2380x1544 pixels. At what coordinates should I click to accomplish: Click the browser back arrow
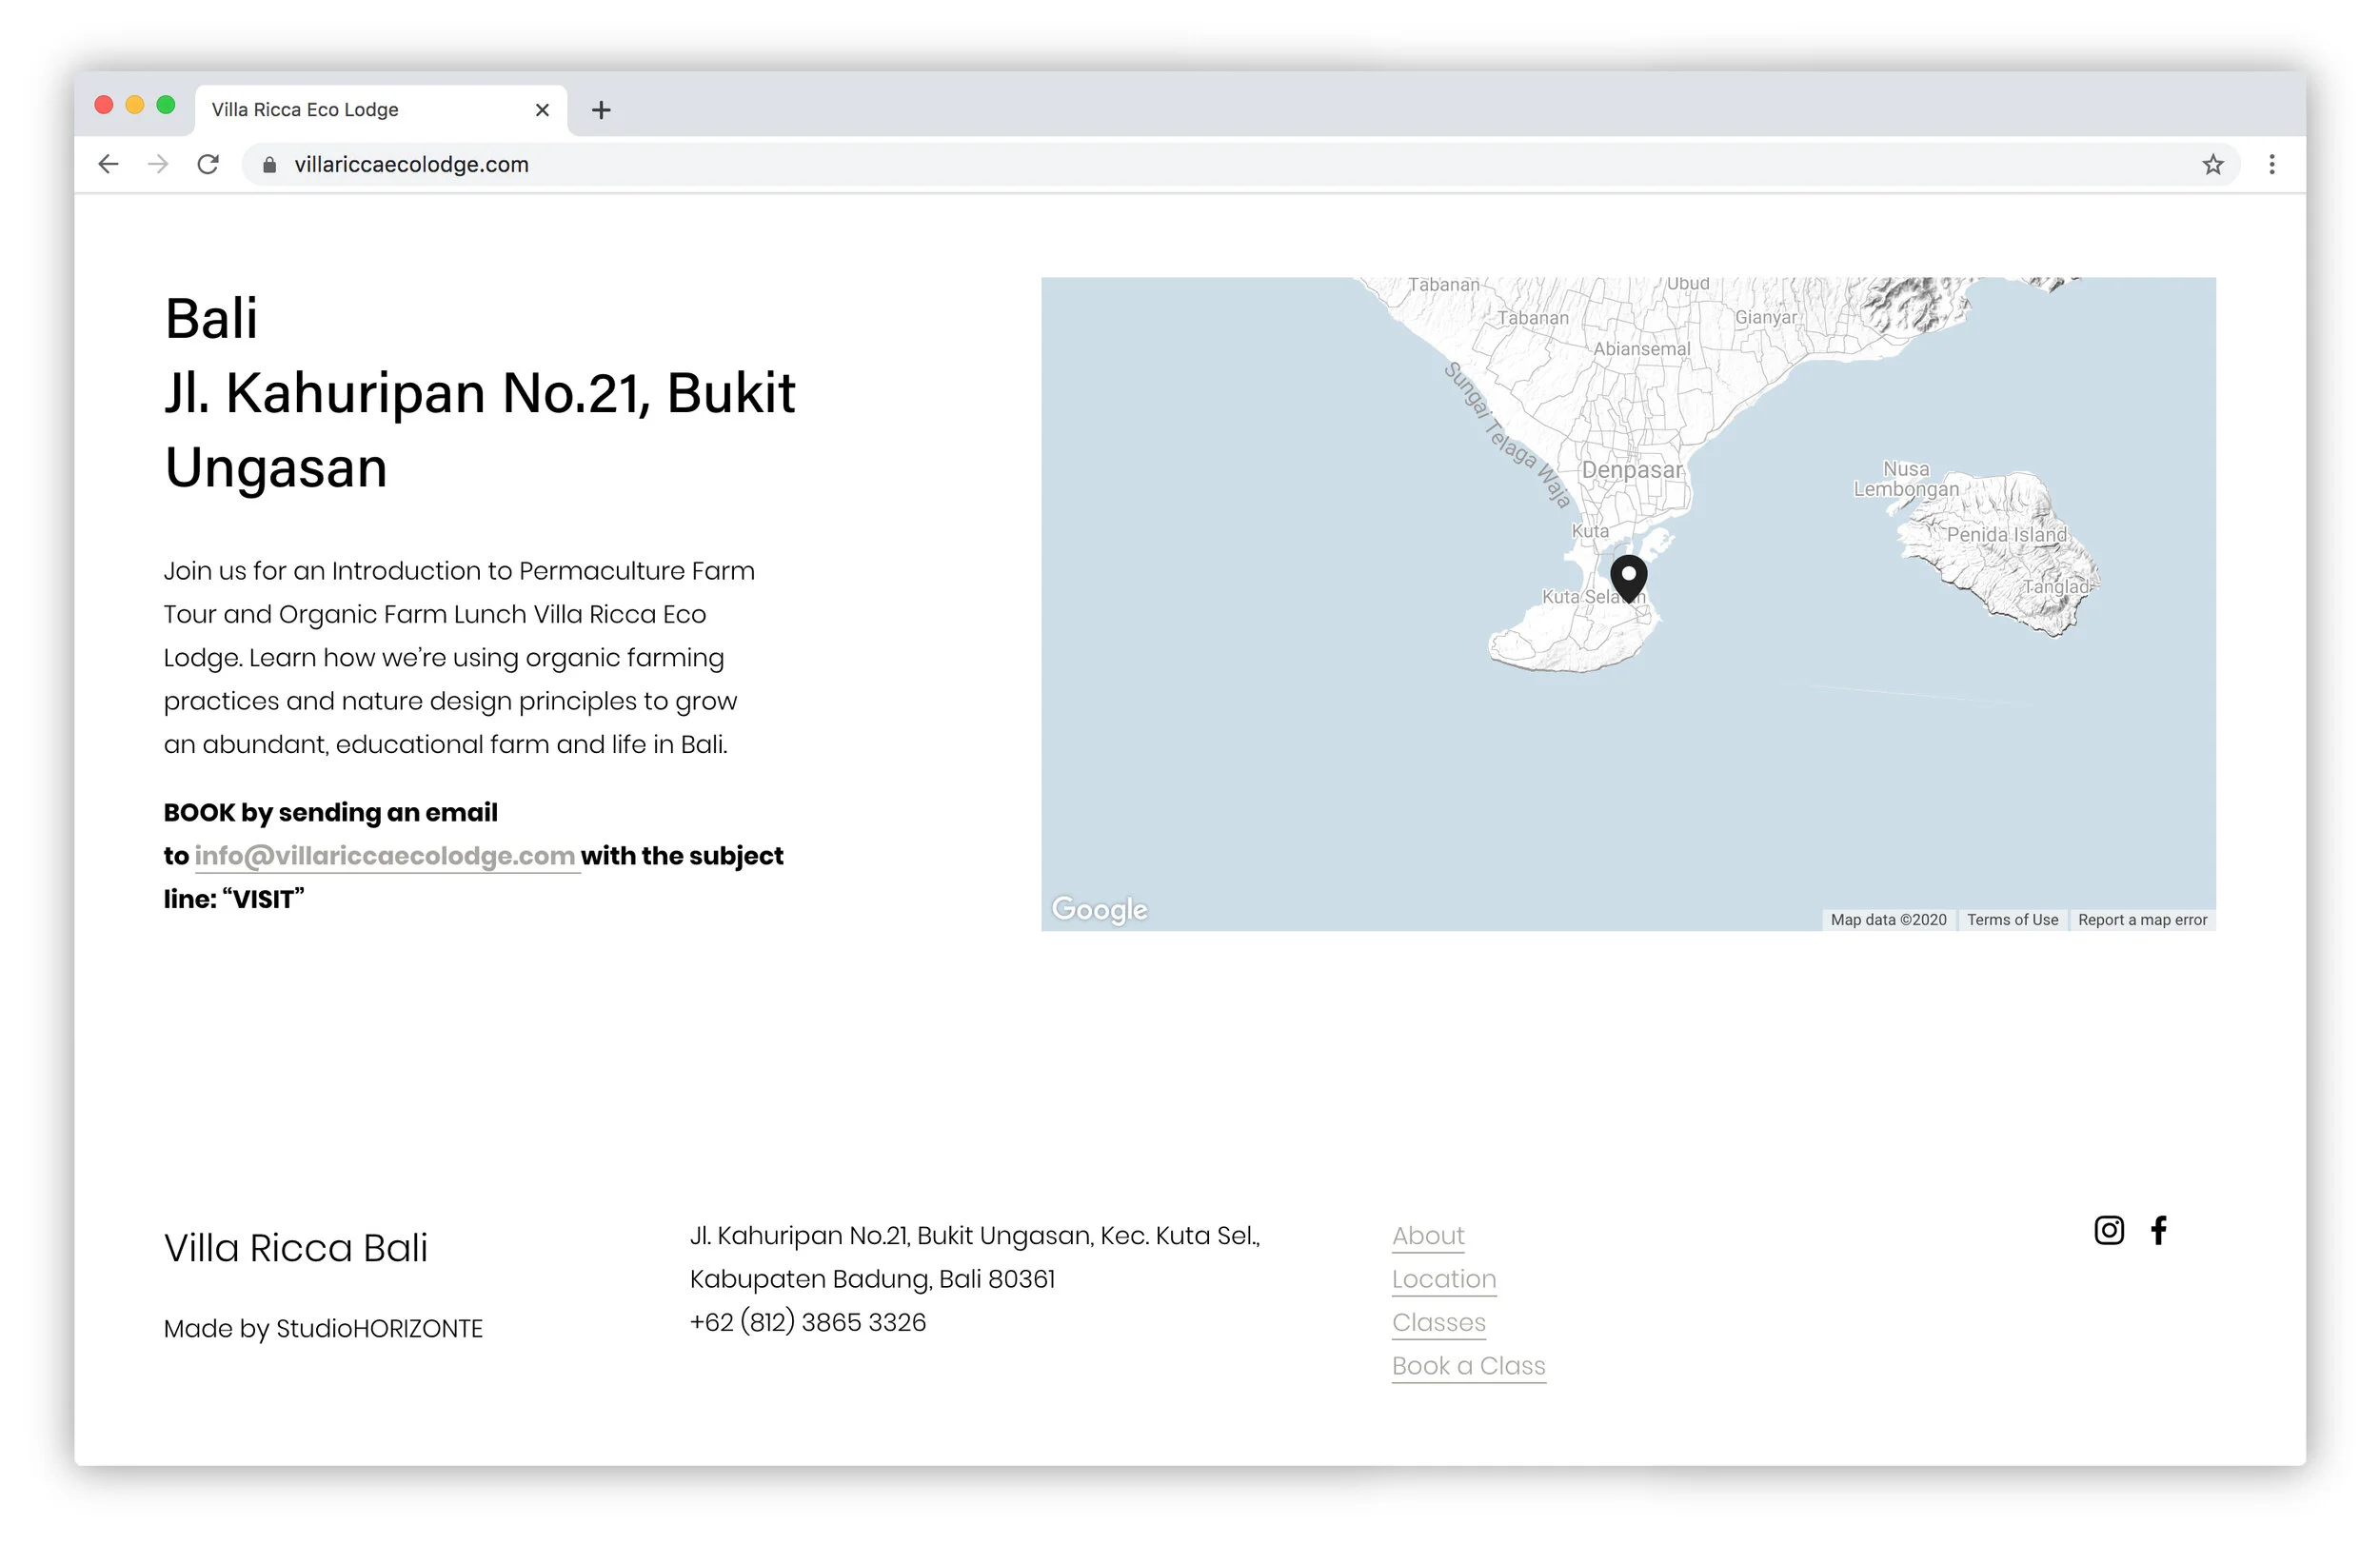coord(108,164)
